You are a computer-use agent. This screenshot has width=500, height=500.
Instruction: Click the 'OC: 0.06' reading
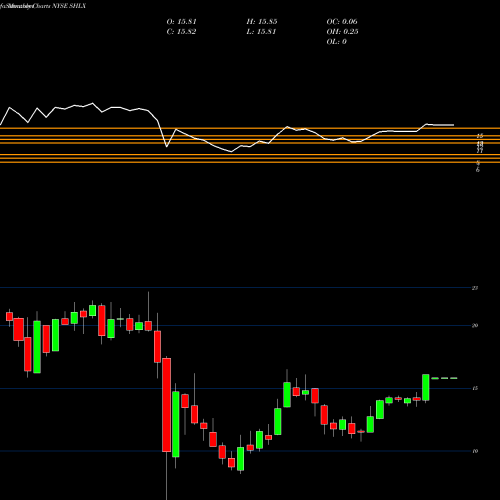(342, 22)
